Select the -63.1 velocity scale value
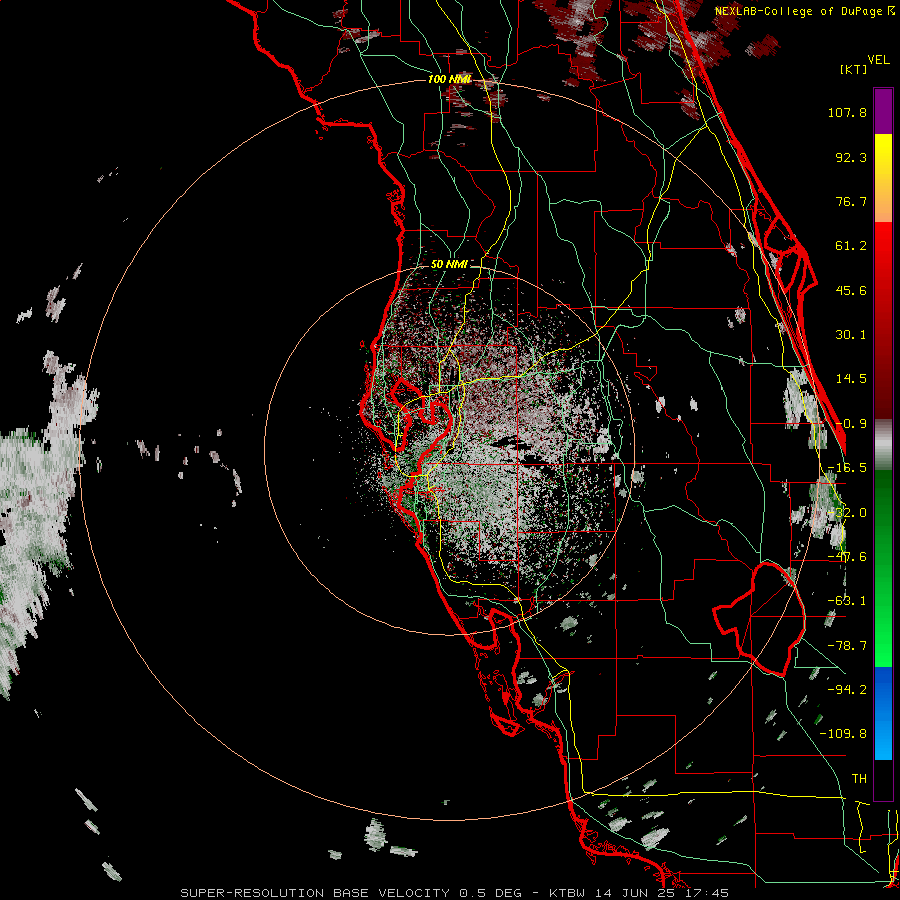 click(847, 601)
